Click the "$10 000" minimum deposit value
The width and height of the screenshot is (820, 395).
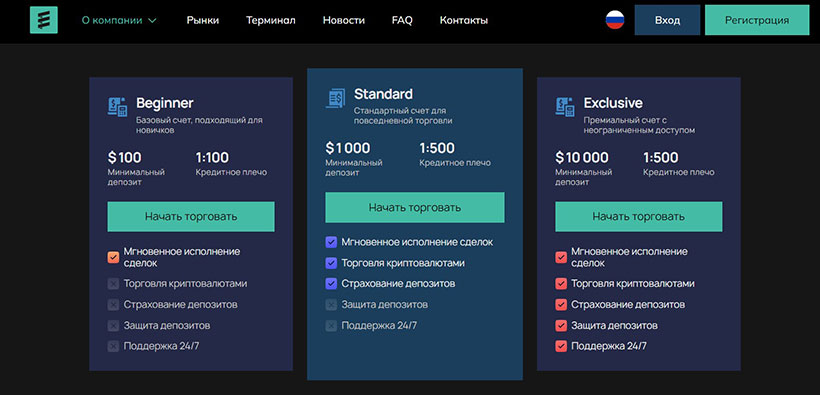pos(582,157)
